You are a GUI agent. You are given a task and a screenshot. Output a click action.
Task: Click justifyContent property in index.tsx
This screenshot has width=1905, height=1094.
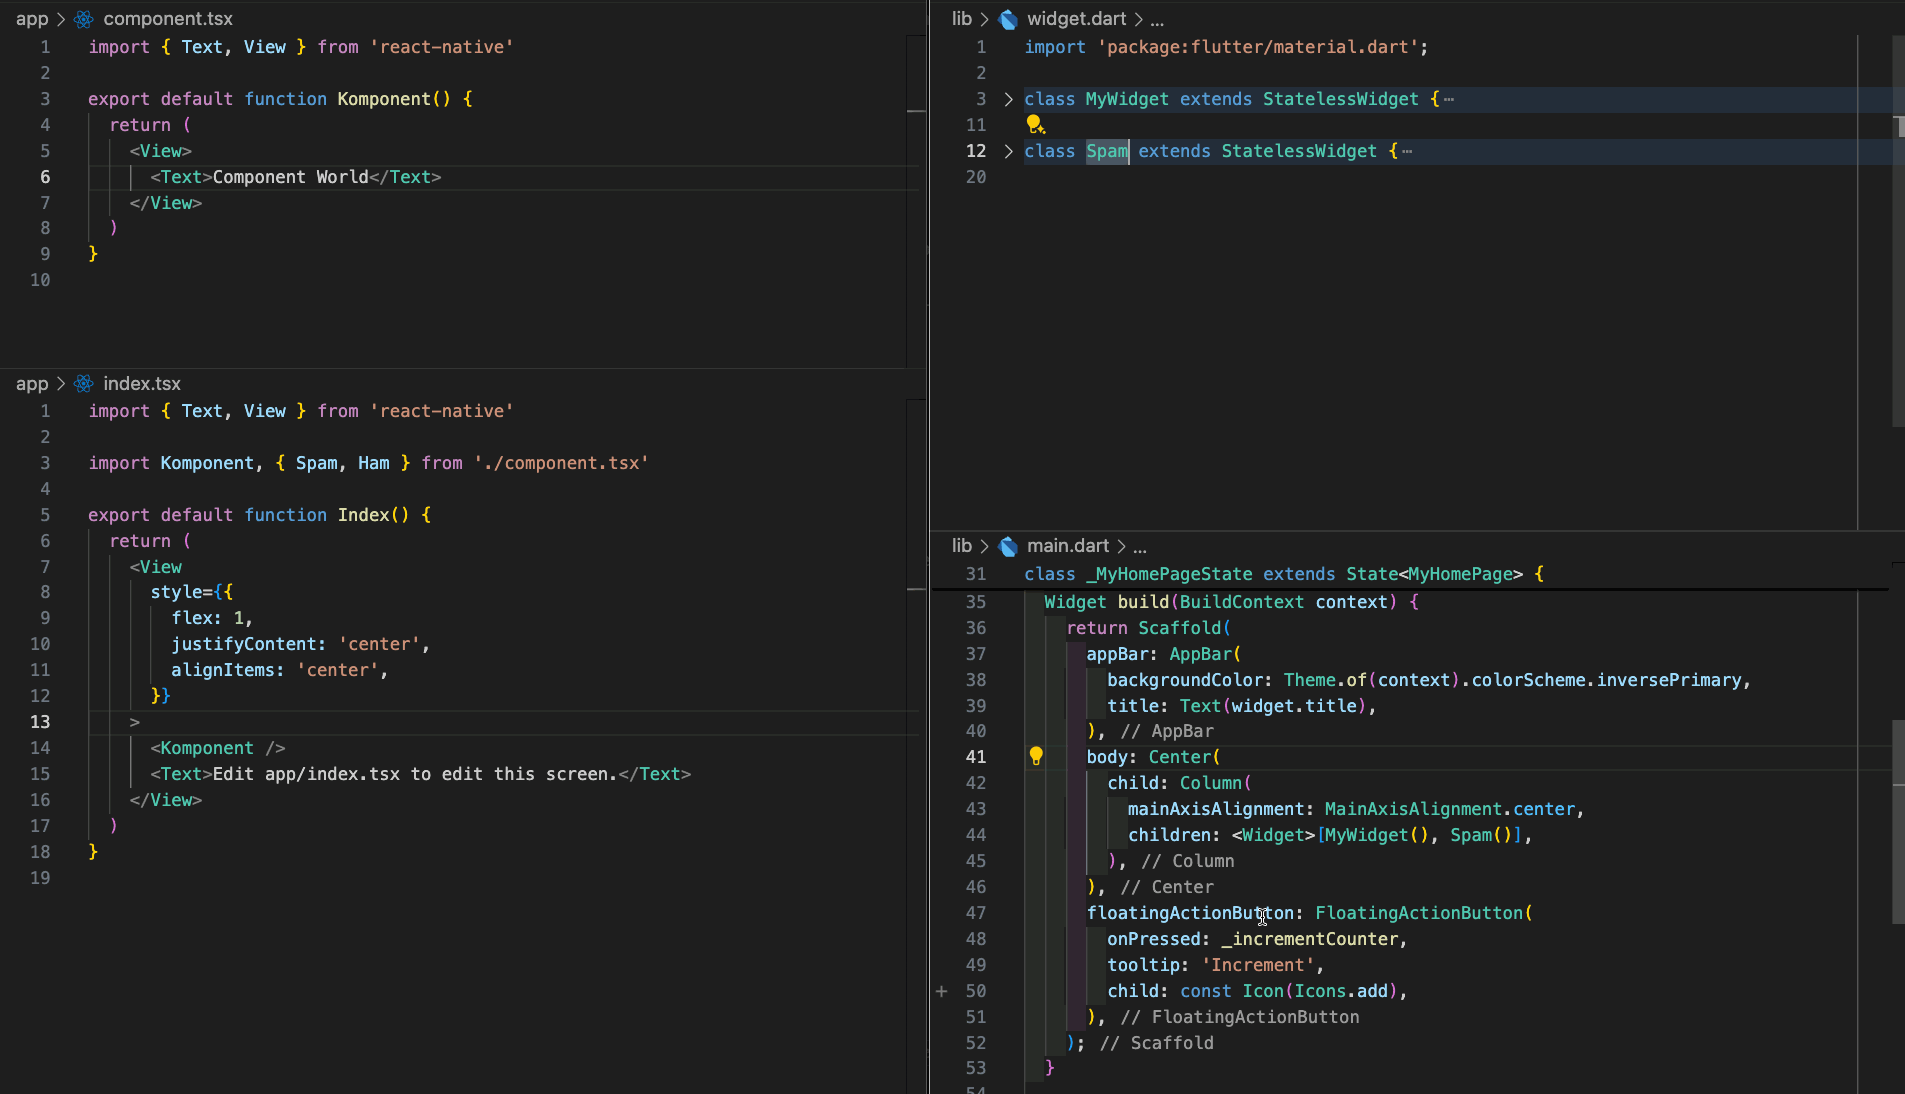(x=244, y=644)
